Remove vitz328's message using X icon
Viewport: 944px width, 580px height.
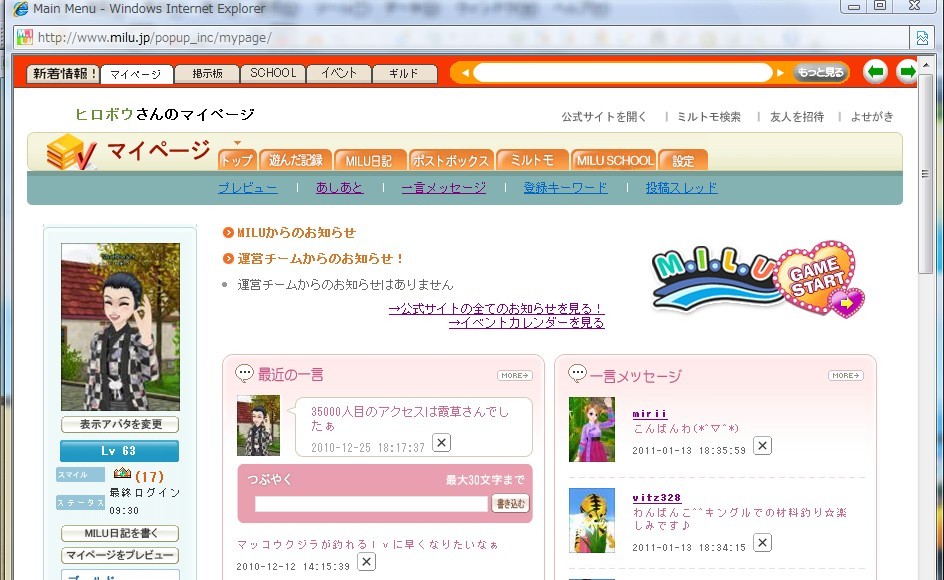pos(762,542)
